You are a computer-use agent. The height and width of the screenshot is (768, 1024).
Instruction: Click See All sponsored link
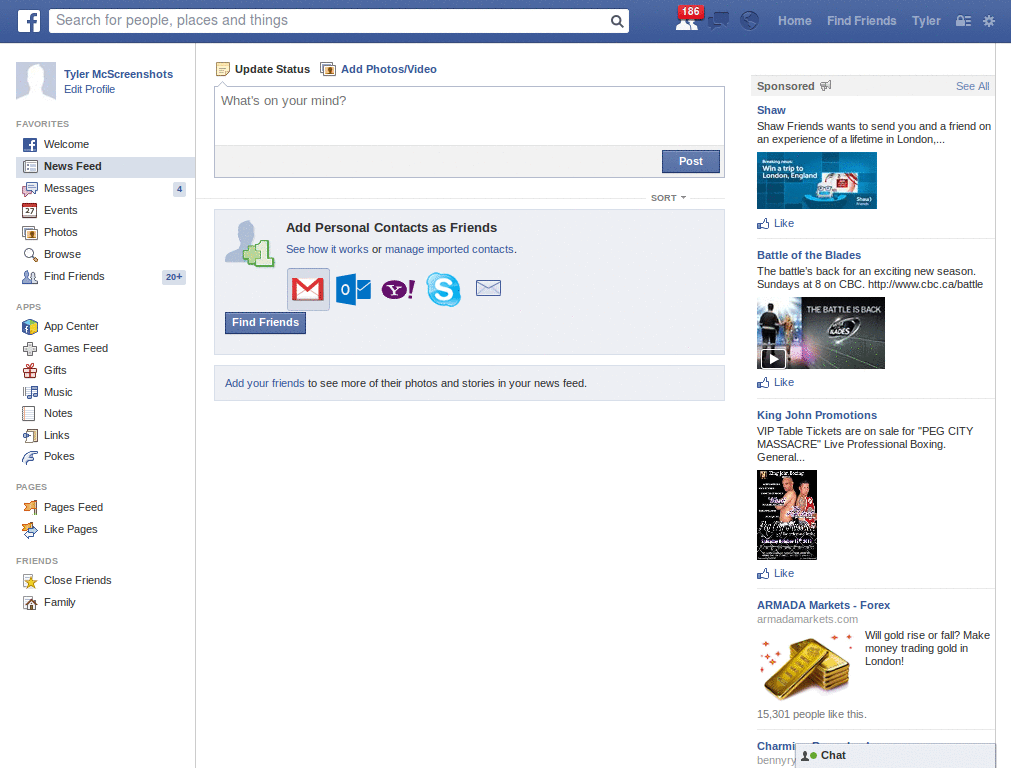point(972,86)
